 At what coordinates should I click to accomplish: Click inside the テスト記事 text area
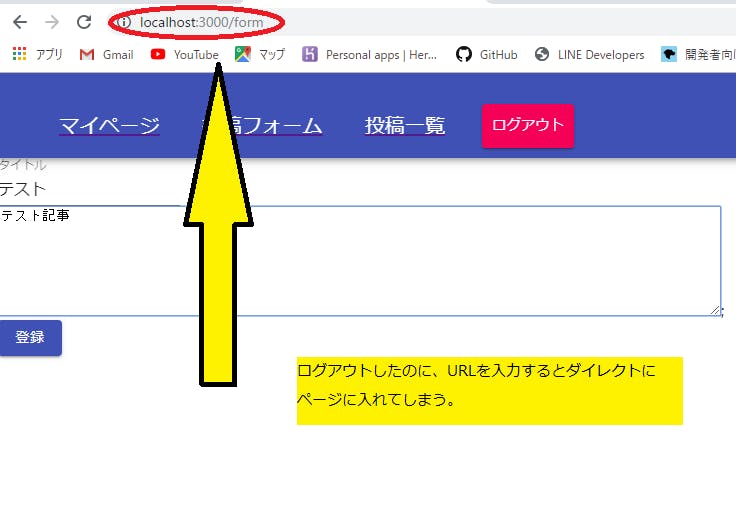click(x=360, y=261)
